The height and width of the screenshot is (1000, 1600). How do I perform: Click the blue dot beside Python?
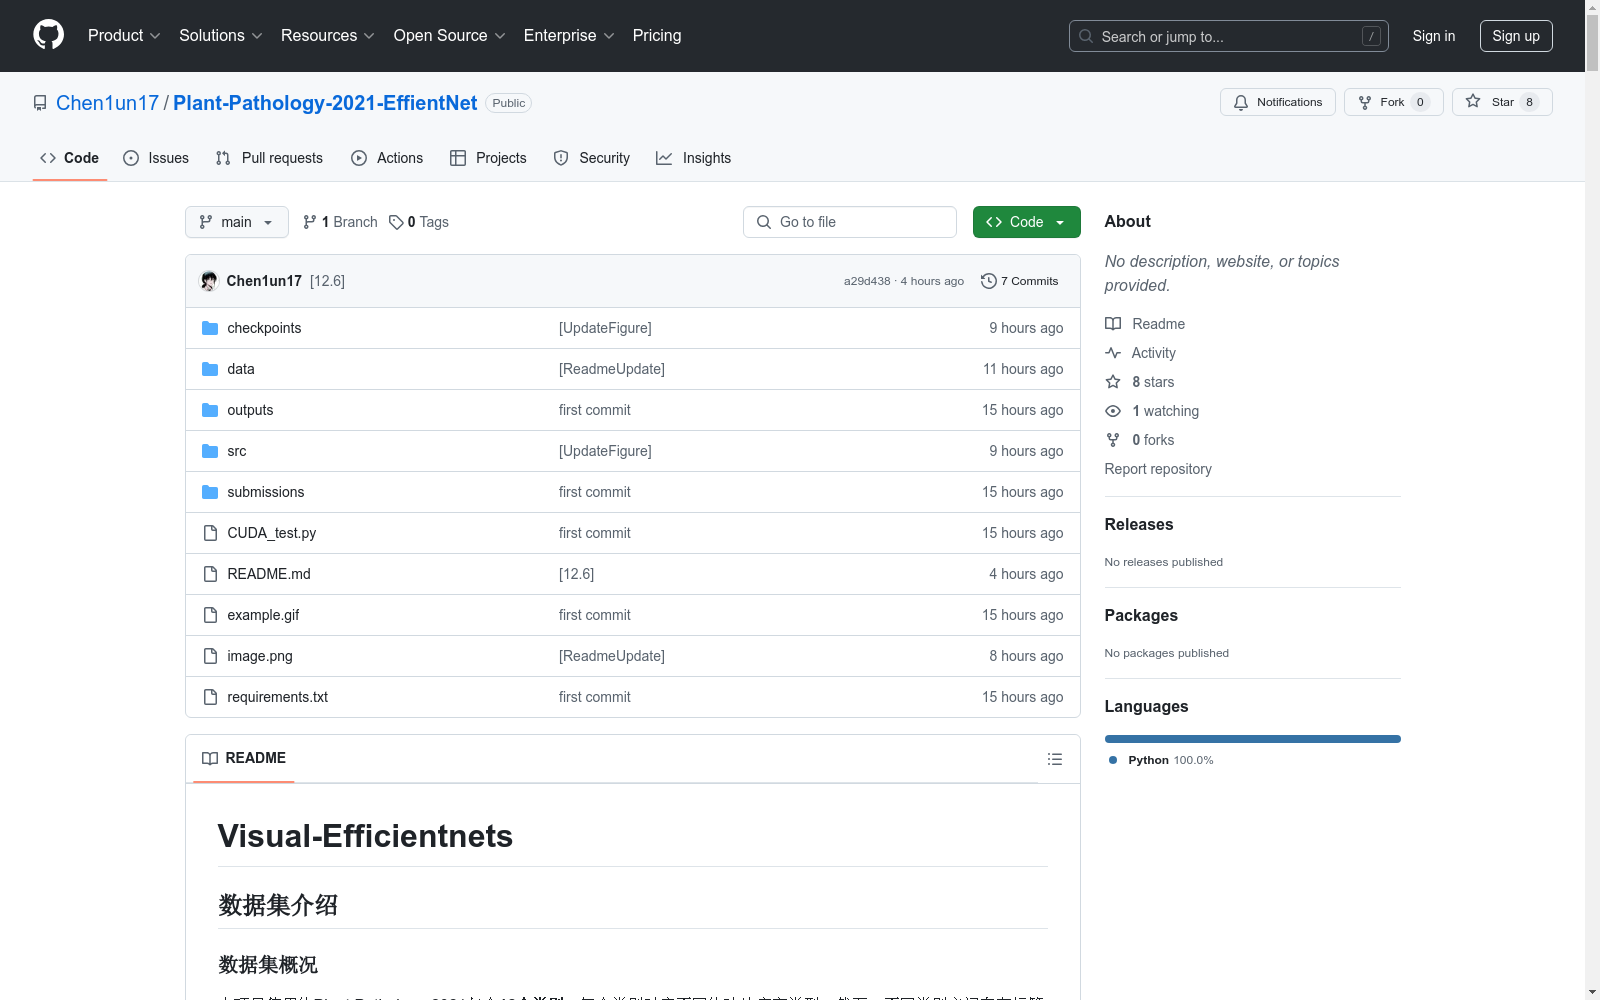[1113, 760]
